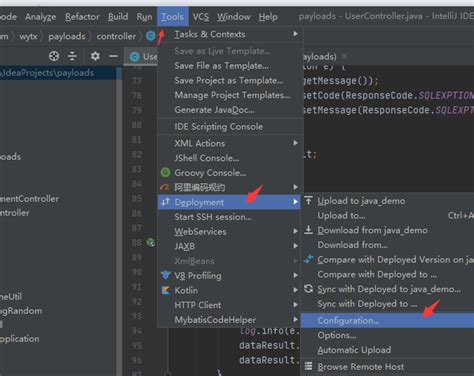Open project panel settings gear icon
Image resolution: width=474 pixels, height=376 pixels.
click(95, 56)
